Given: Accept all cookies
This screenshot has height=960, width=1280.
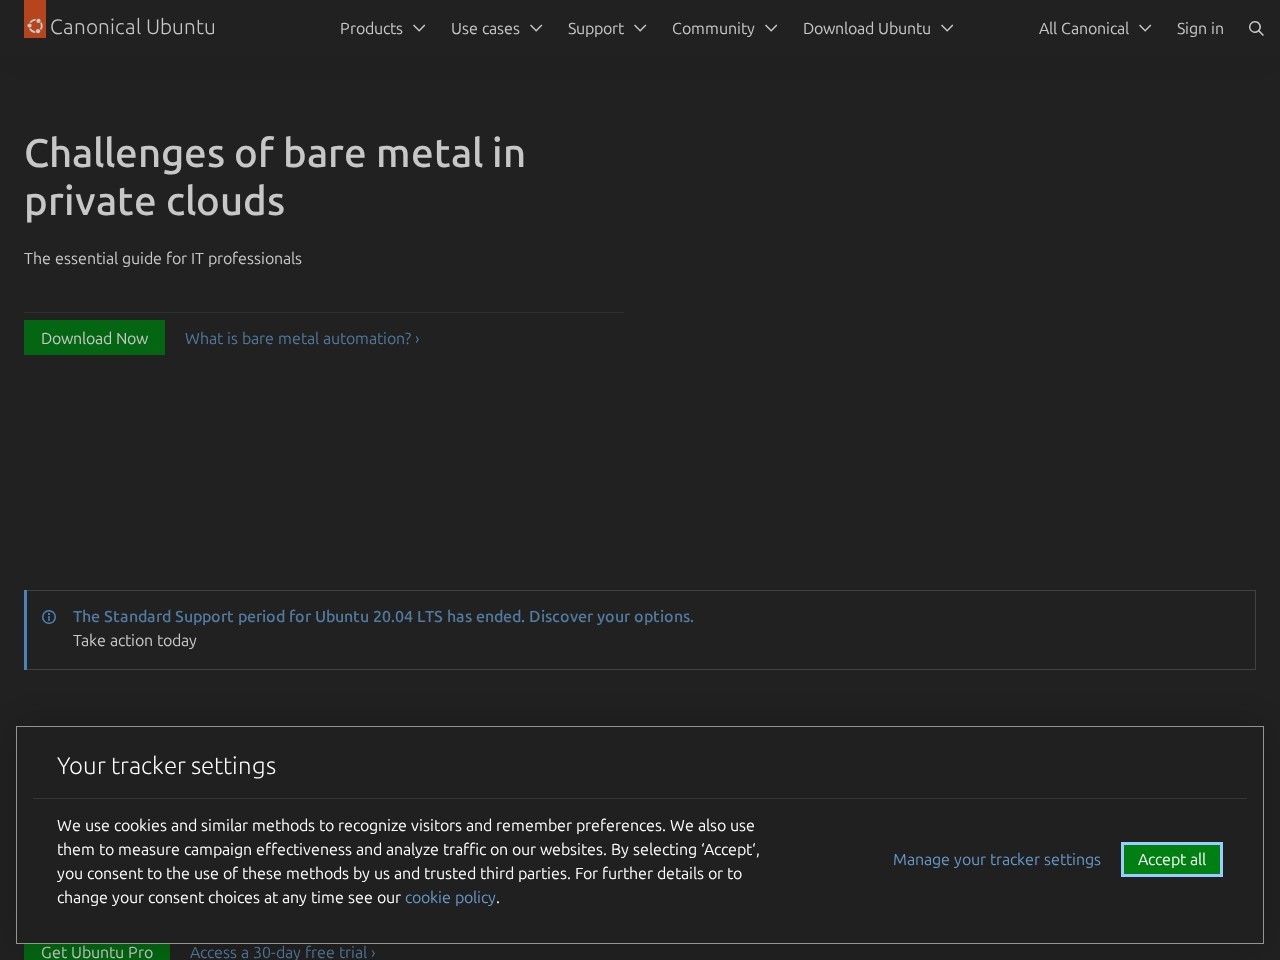Looking at the screenshot, I should tap(1172, 859).
